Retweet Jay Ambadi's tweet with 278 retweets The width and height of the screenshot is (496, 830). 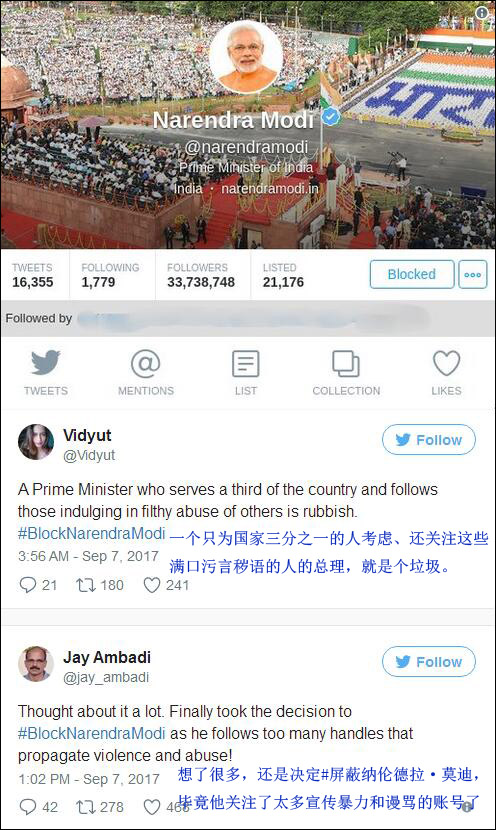[x=85, y=807]
